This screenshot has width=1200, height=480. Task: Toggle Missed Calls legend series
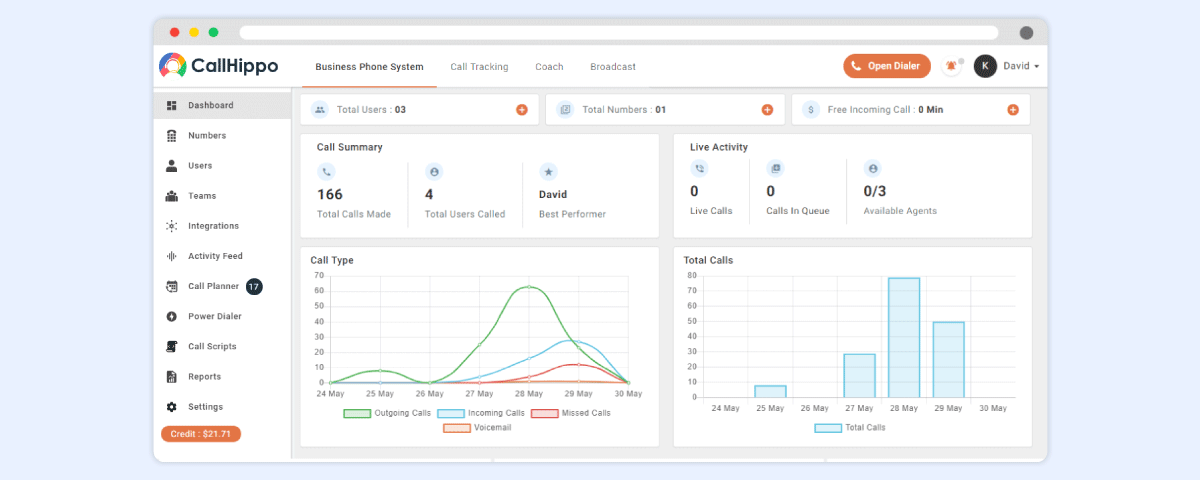click(x=571, y=413)
